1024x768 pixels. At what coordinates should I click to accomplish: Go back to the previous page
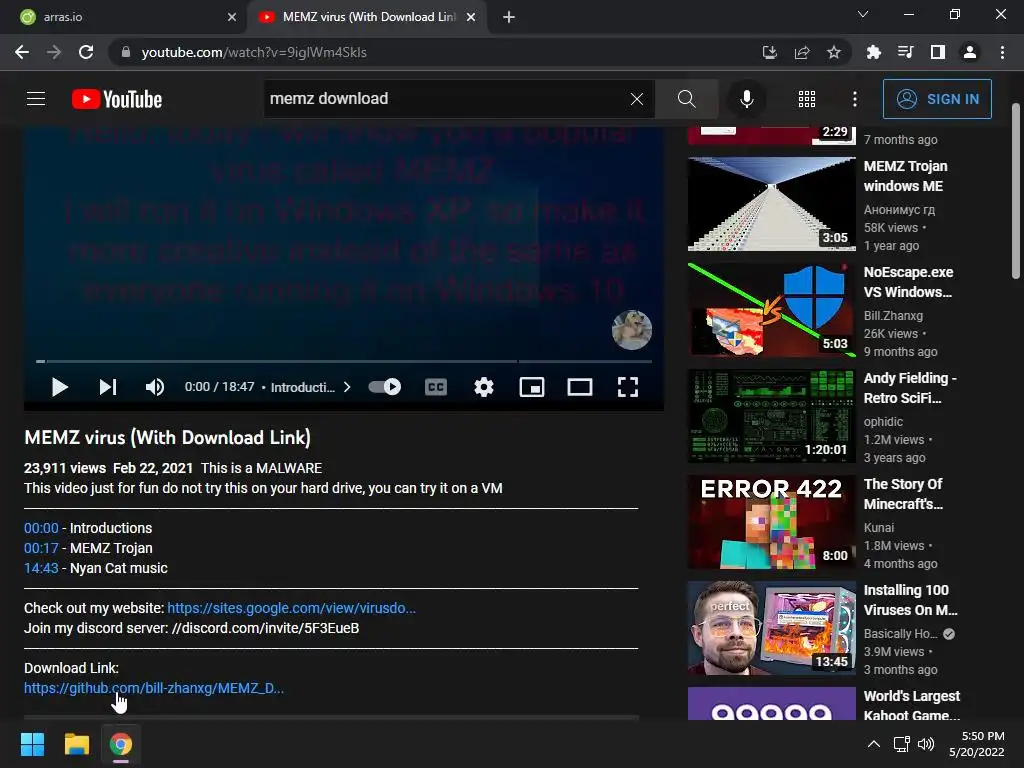pos(22,52)
